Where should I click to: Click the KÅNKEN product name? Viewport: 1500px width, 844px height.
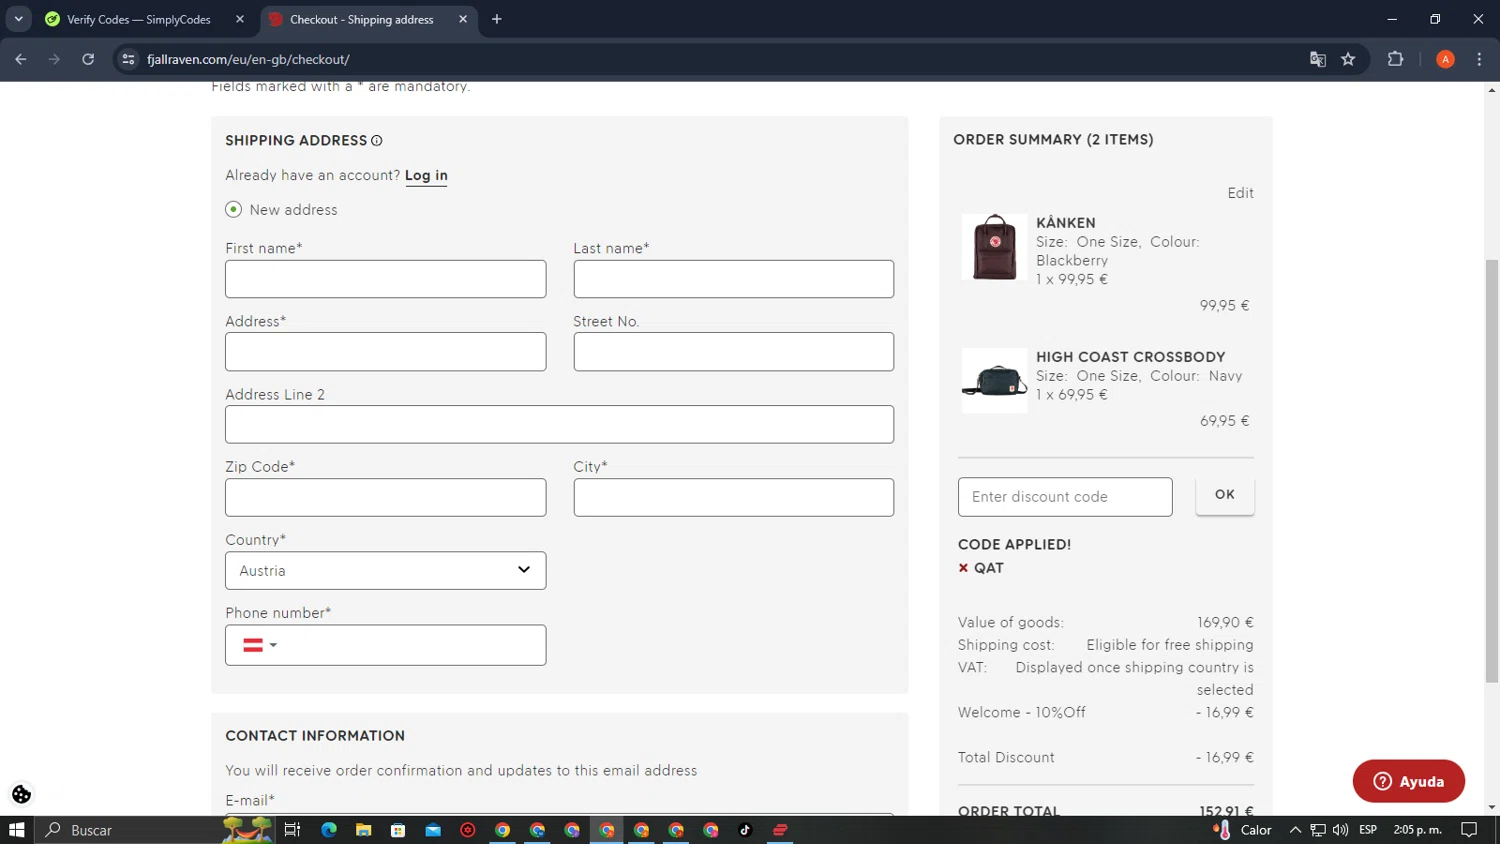1066,223
